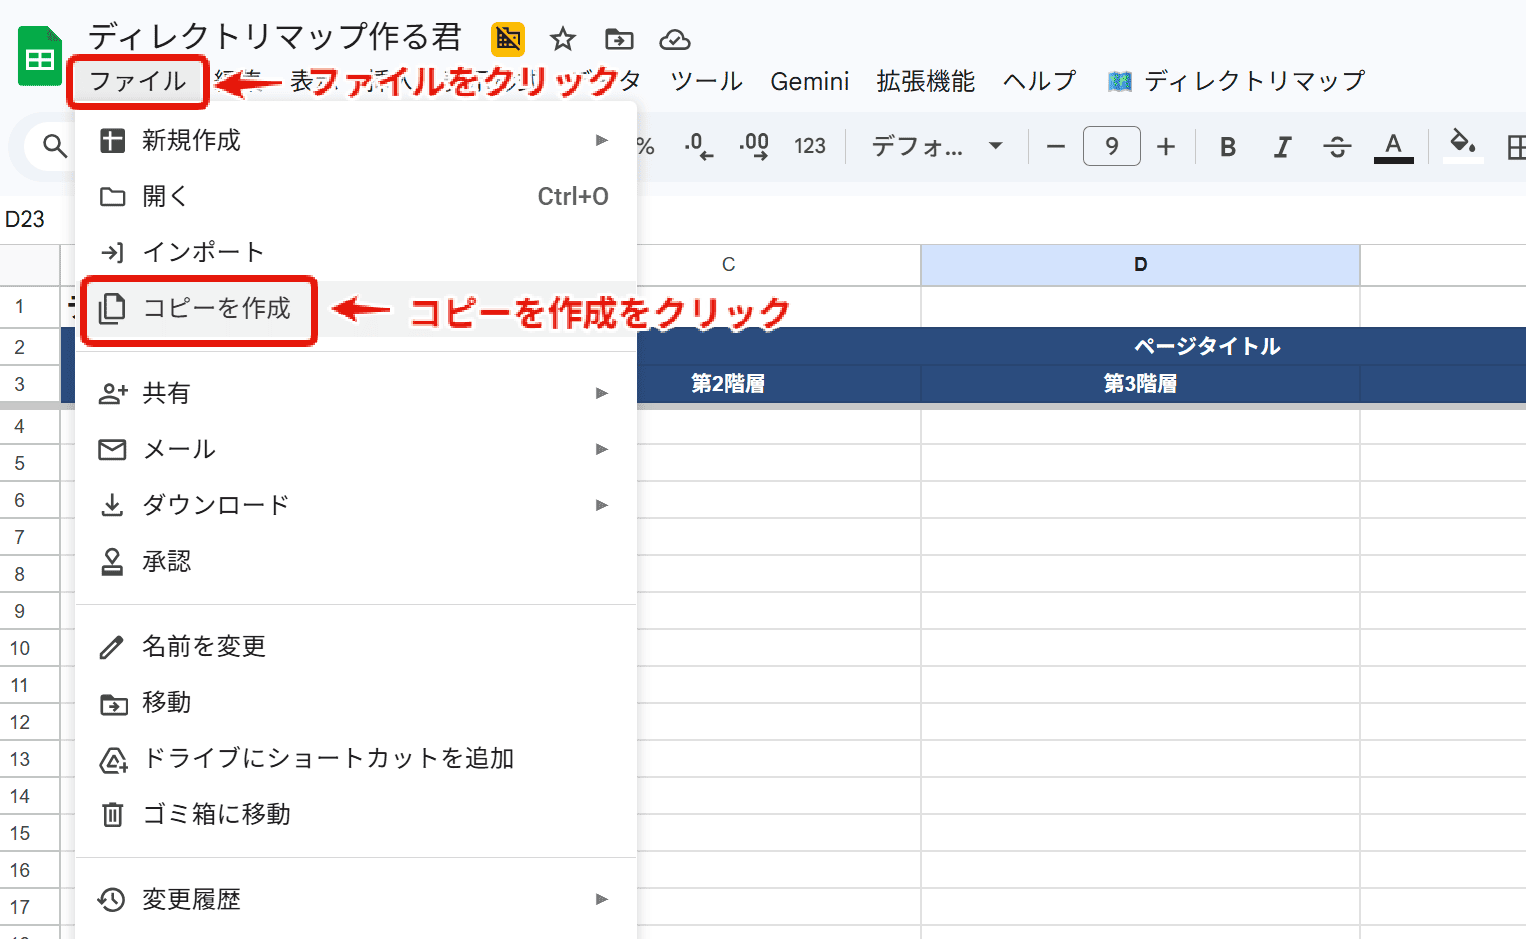Select コピーを作成 from the File menu
1526x939 pixels.
tap(216, 308)
